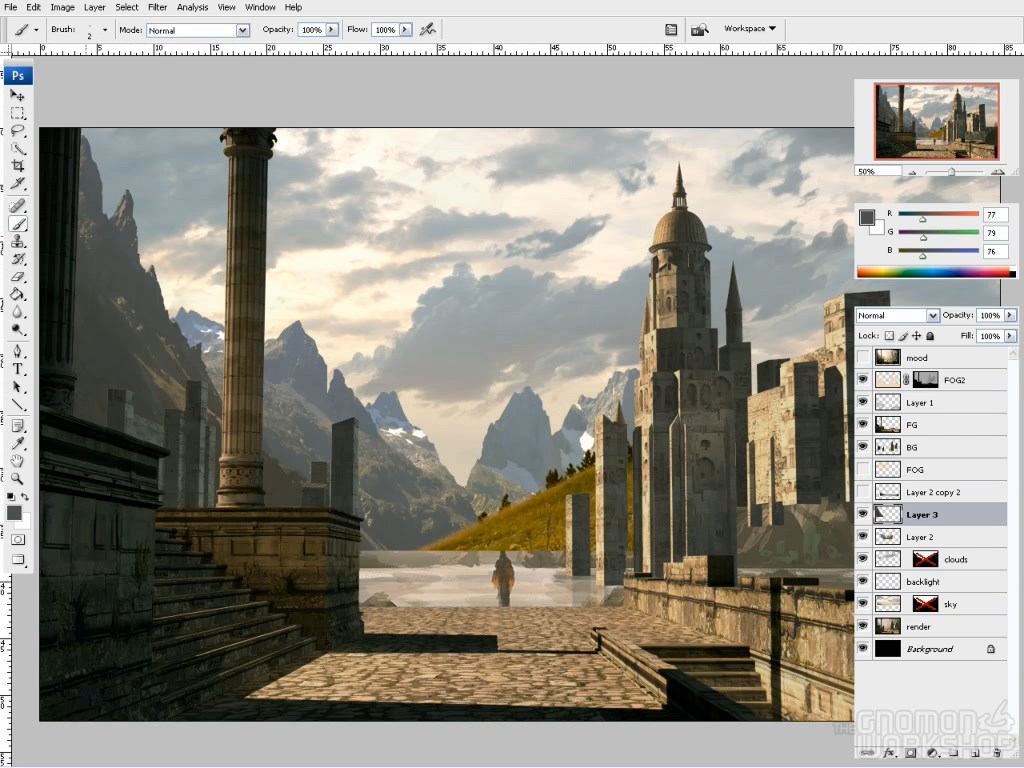This screenshot has height=768, width=1024.
Task: Open the Workspace dropdown
Action: pyautogui.click(x=750, y=29)
